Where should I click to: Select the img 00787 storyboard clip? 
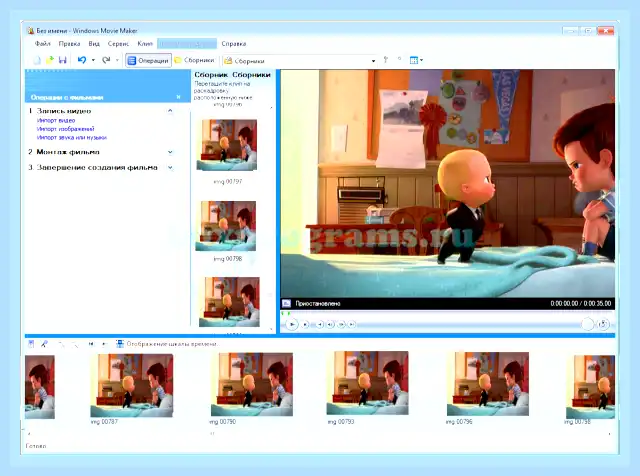(131, 385)
